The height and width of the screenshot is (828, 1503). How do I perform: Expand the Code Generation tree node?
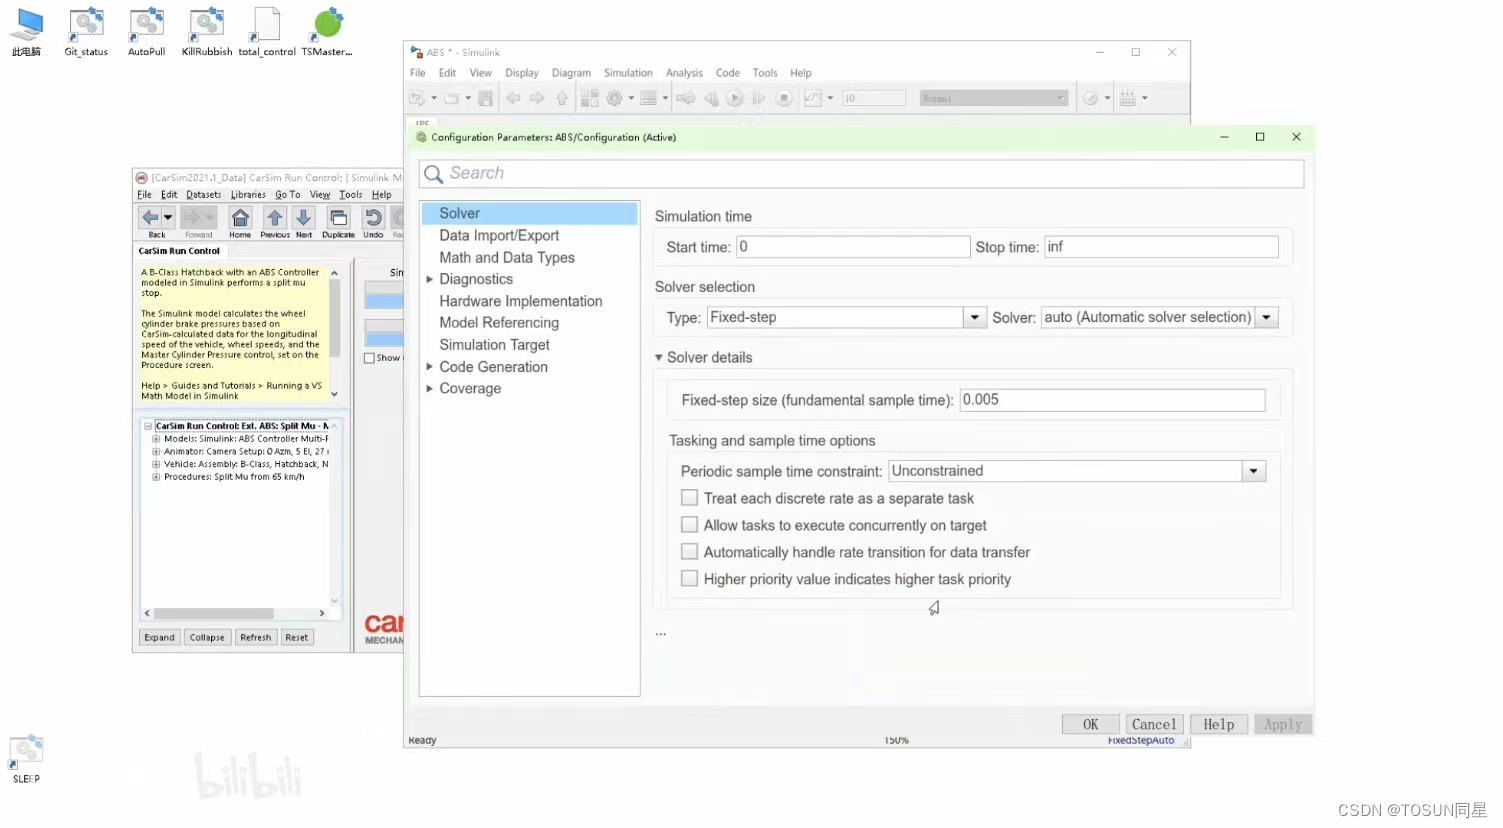pyautogui.click(x=430, y=367)
